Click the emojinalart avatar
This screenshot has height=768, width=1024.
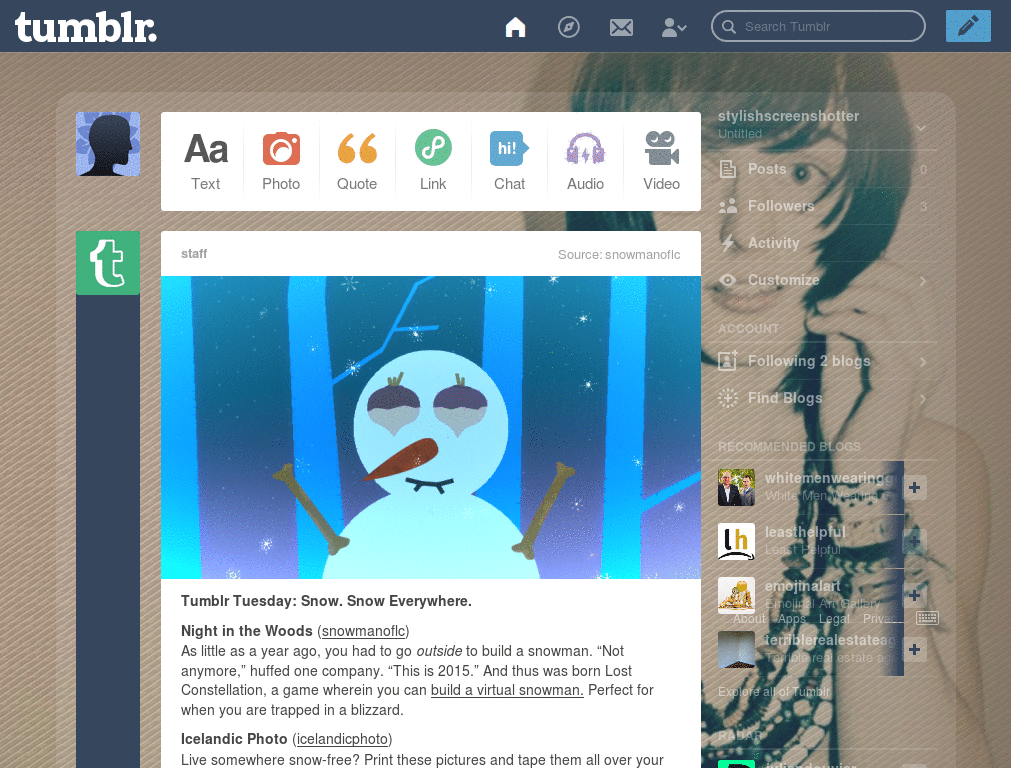pyautogui.click(x=736, y=596)
